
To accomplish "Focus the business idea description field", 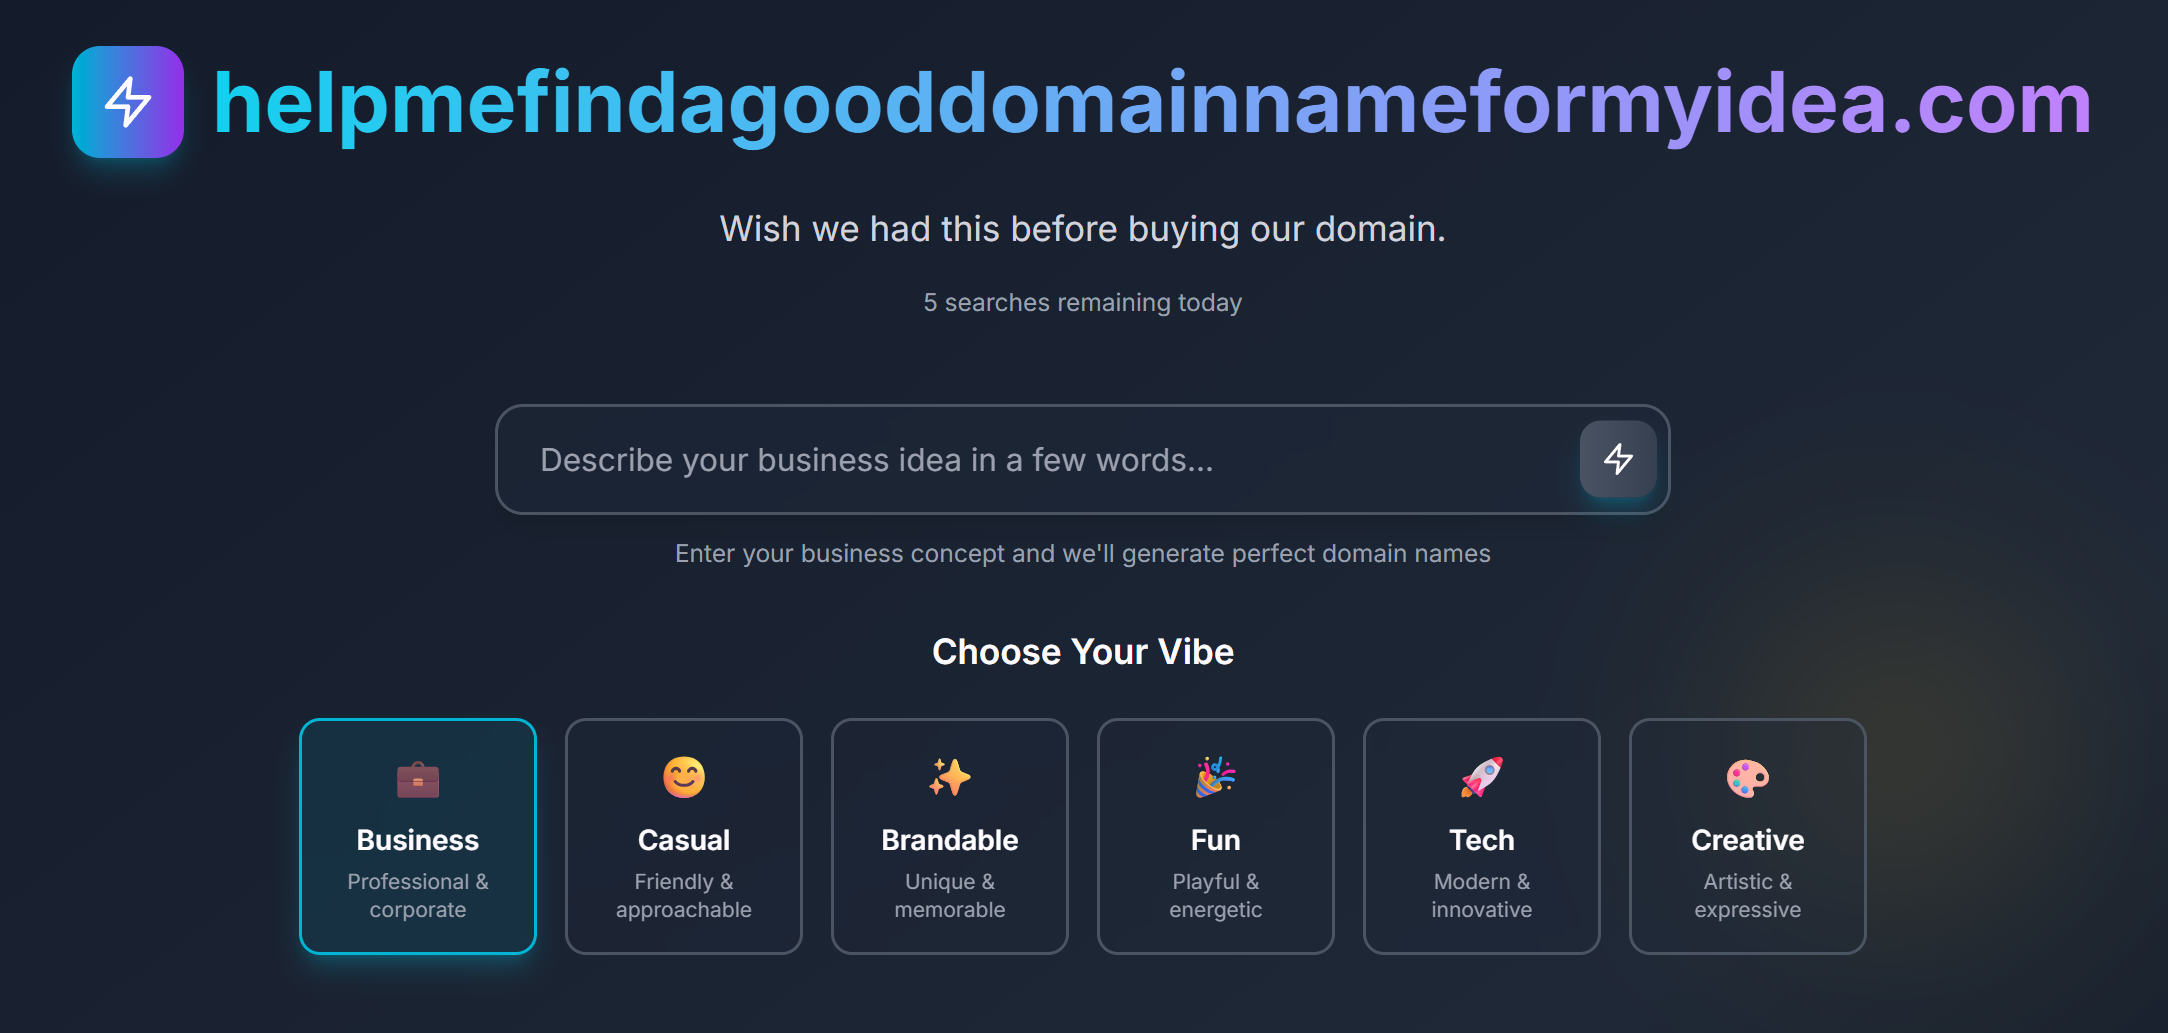I will (x=1040, y=460).
